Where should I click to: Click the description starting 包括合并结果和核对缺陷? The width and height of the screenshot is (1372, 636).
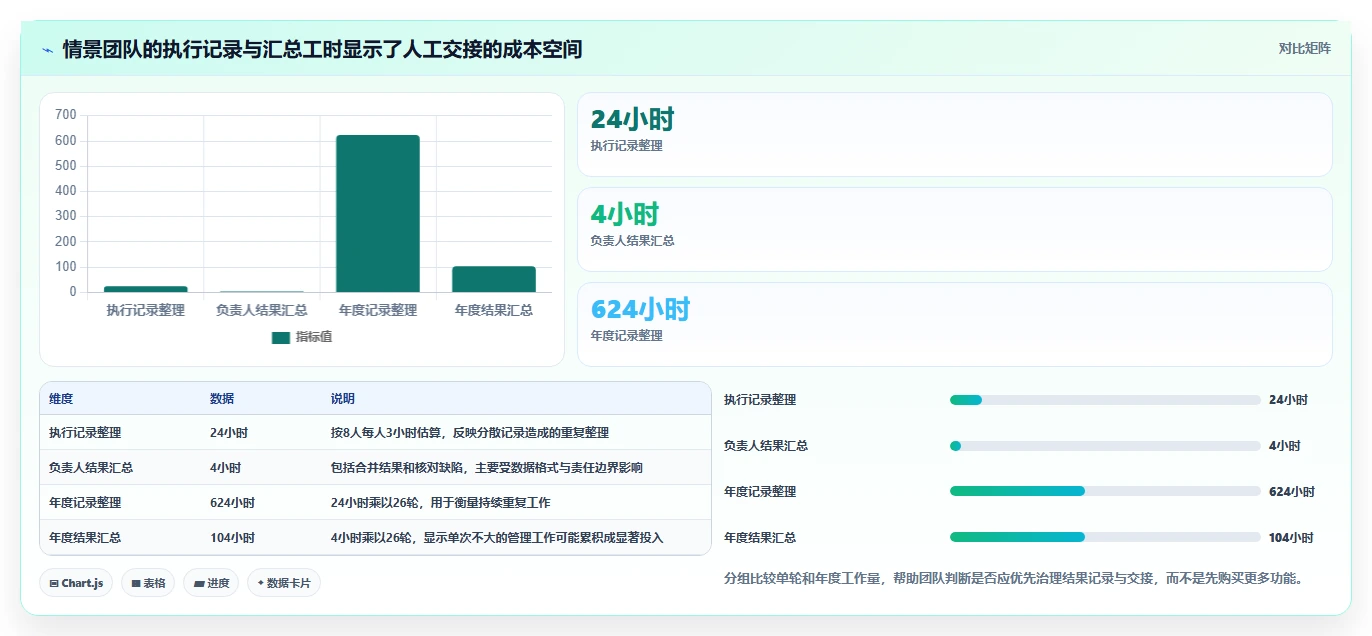click(487, 467)
